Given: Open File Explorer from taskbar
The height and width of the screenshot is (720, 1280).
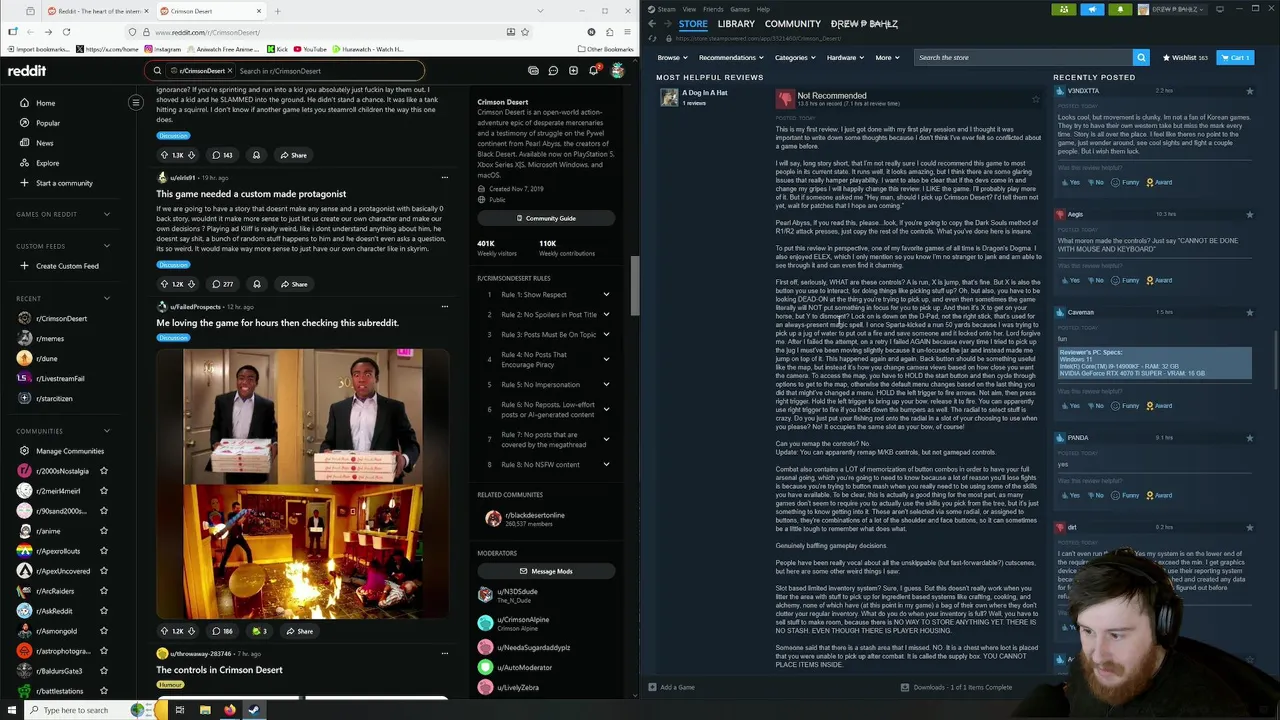Looking at the screenshot, I should click(205, 710).
